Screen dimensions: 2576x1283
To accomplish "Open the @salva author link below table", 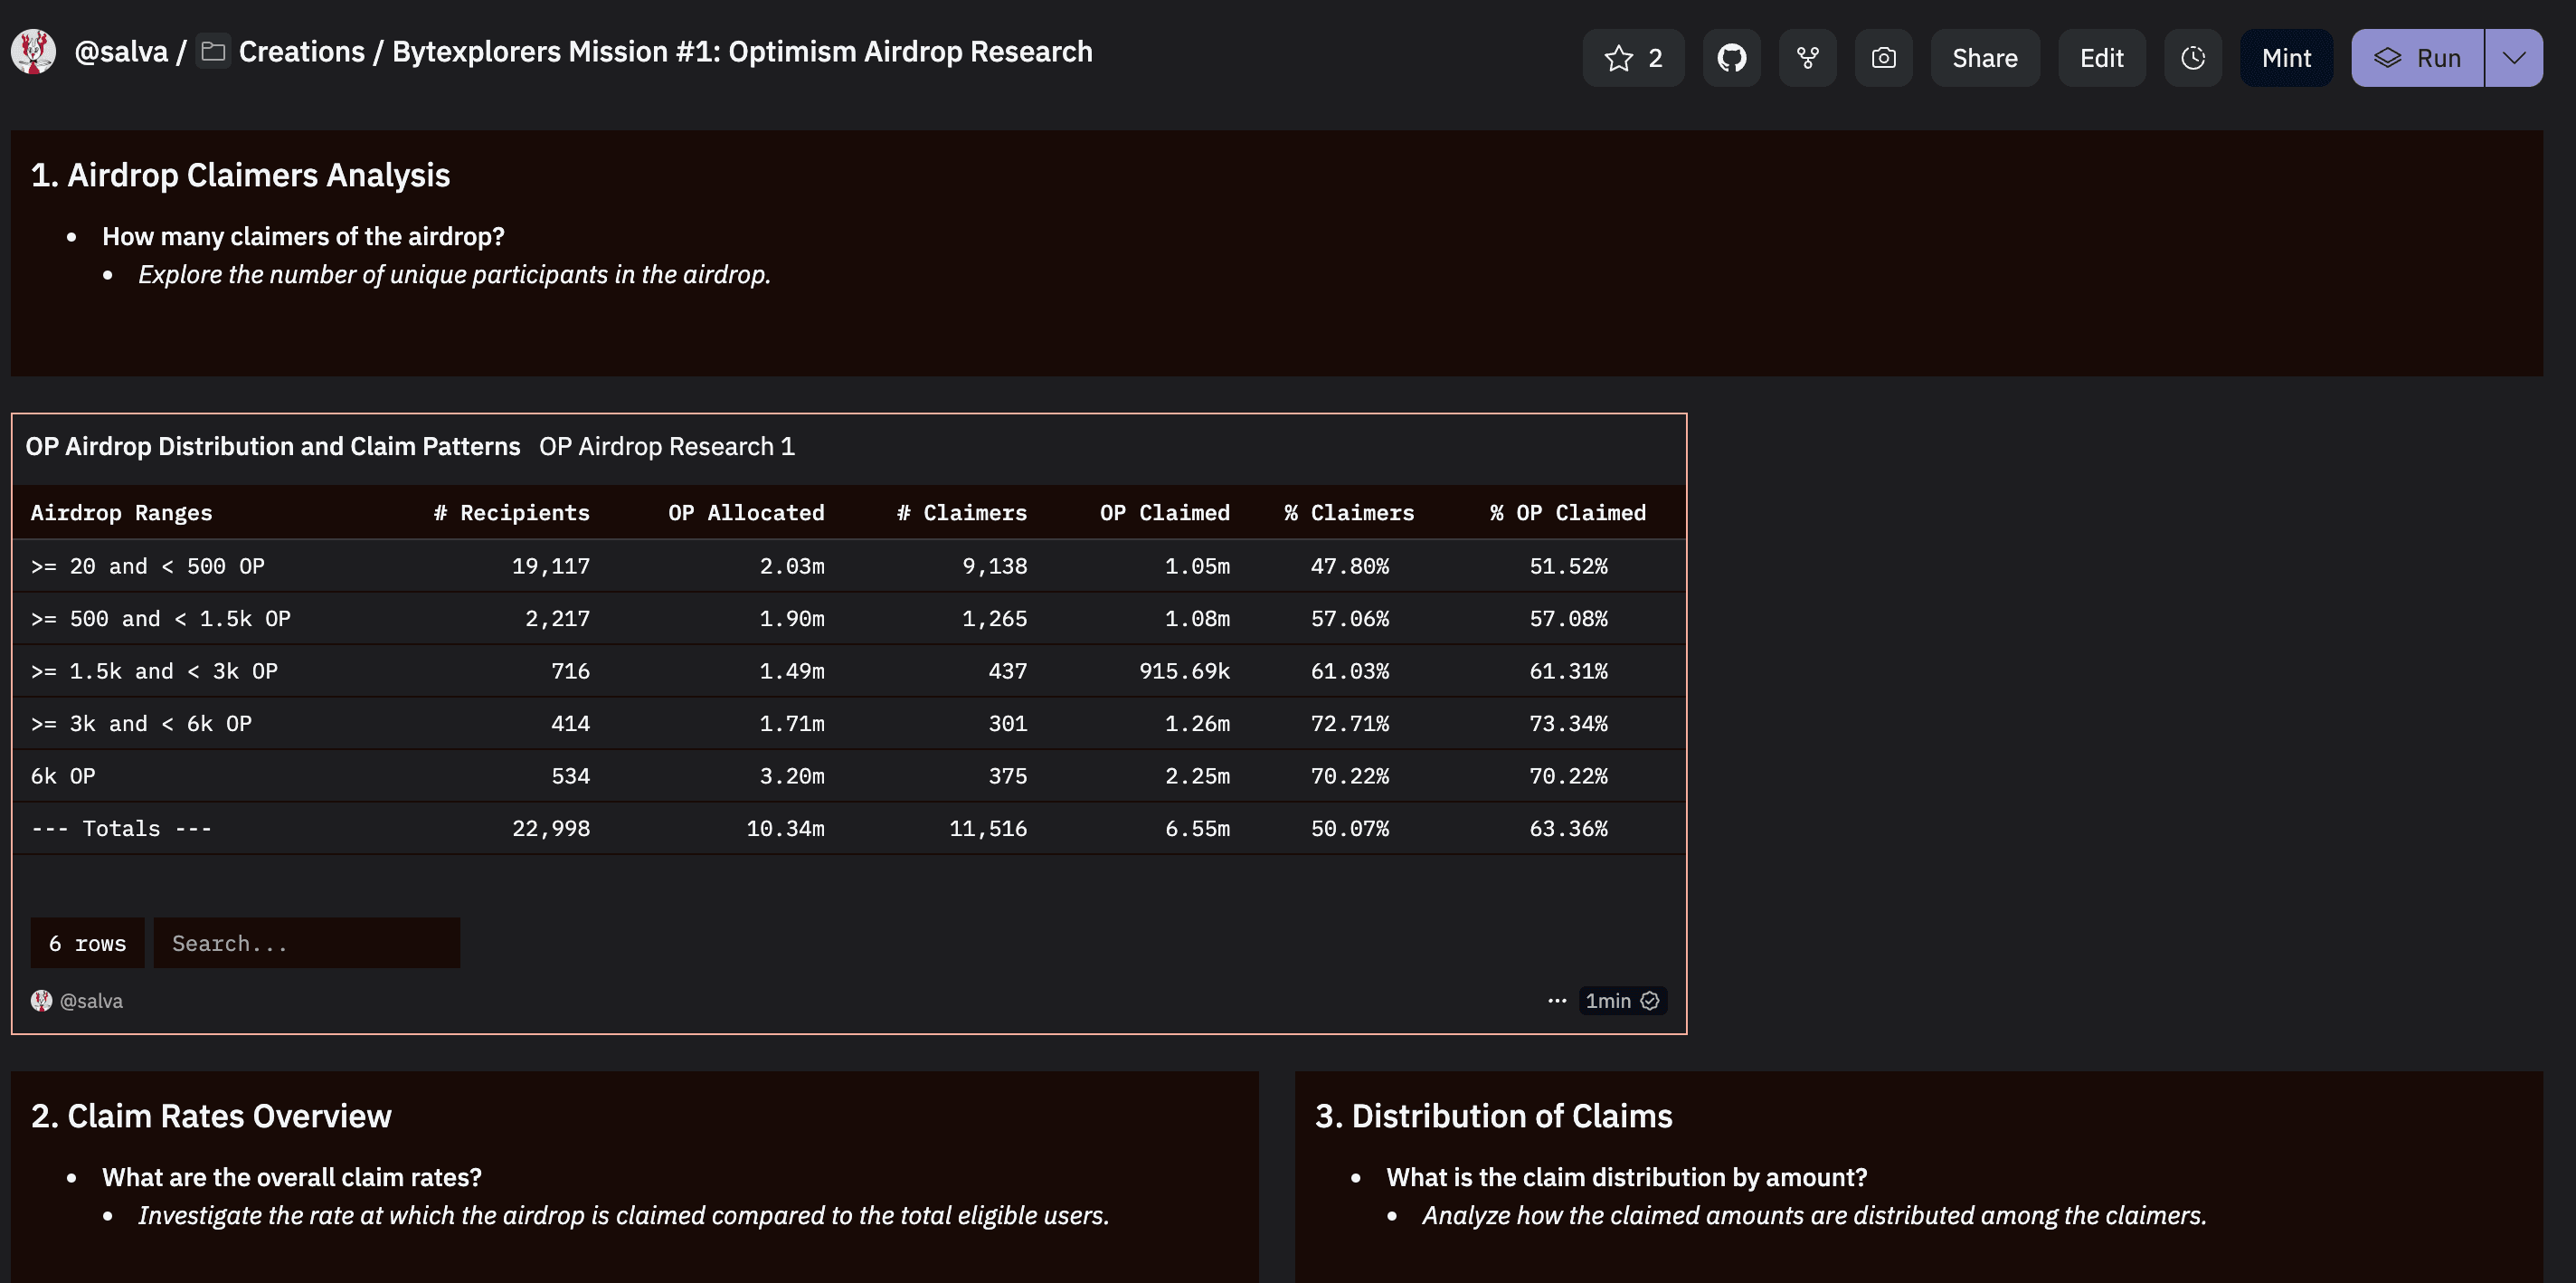I will click(91, 1000).
